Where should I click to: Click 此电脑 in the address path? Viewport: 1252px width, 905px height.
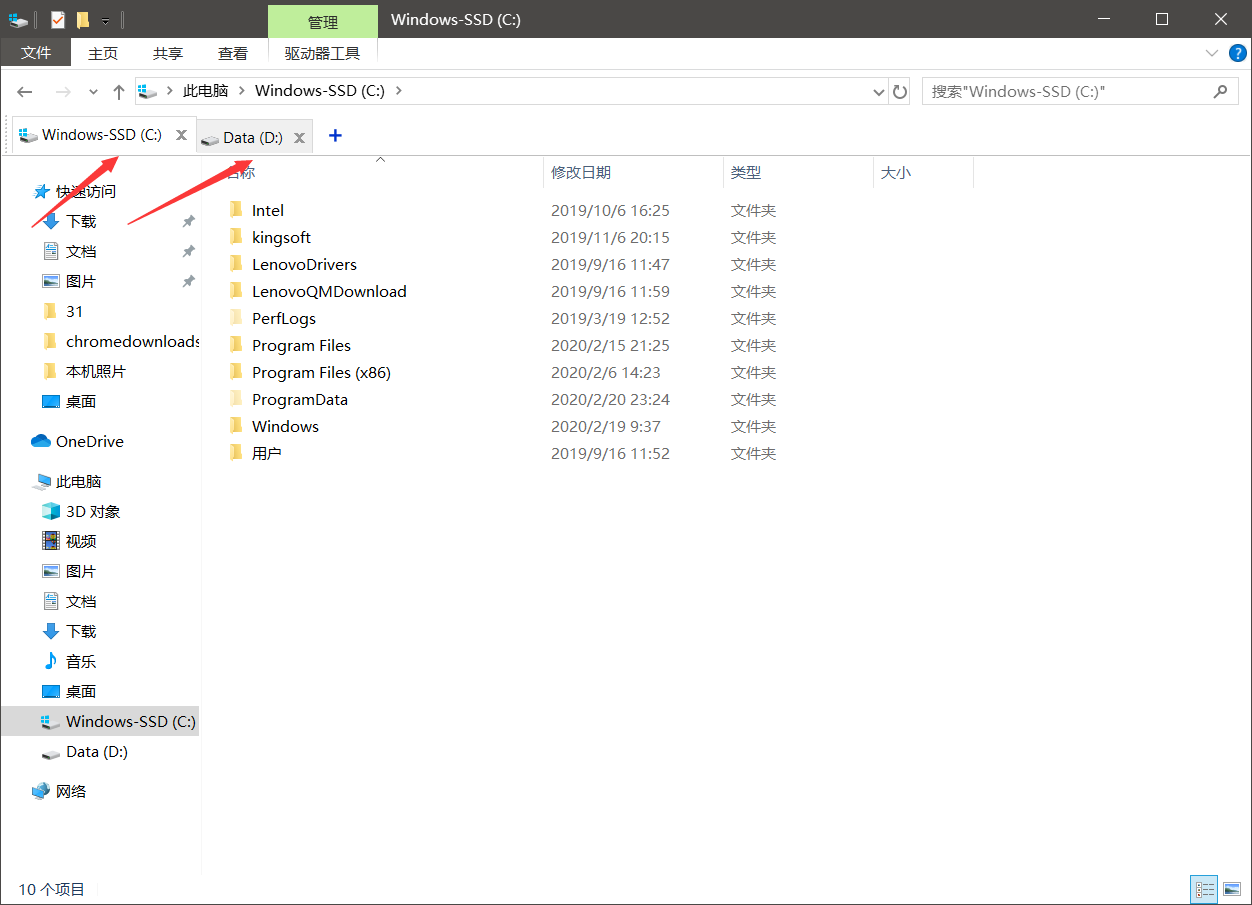coord(205,91)
